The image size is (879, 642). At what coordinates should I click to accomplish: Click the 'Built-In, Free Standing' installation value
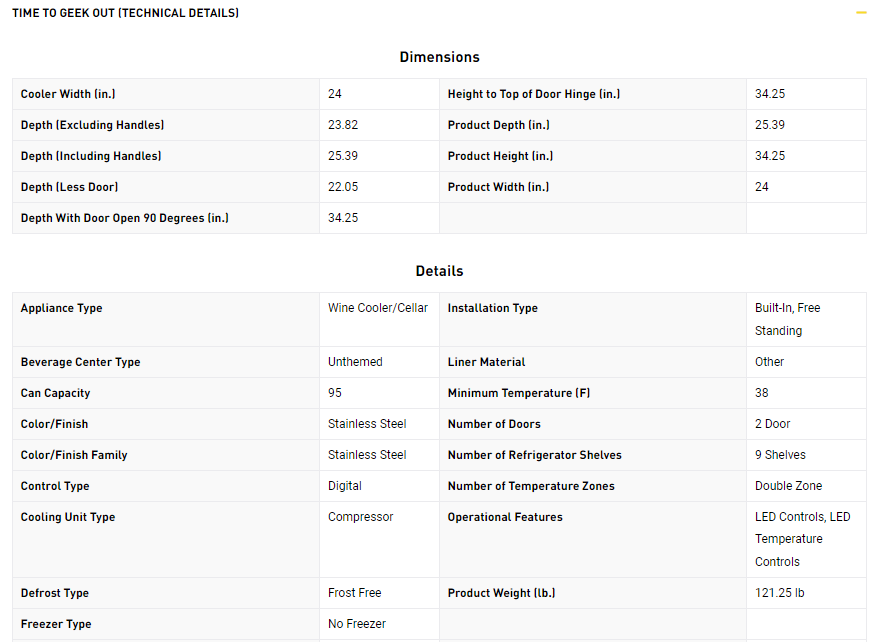click(x=787, y=319)
